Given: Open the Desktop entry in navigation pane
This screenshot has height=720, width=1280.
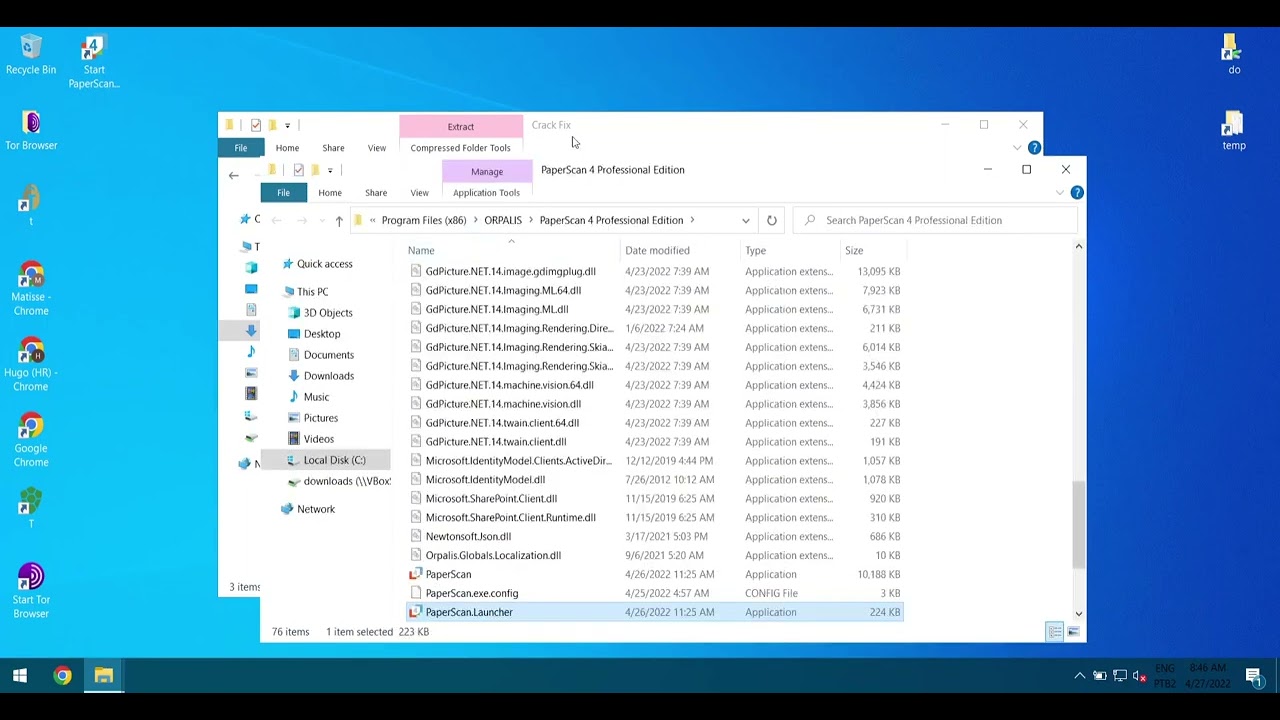Looking at the screenshot, I should tap(322, 334).
